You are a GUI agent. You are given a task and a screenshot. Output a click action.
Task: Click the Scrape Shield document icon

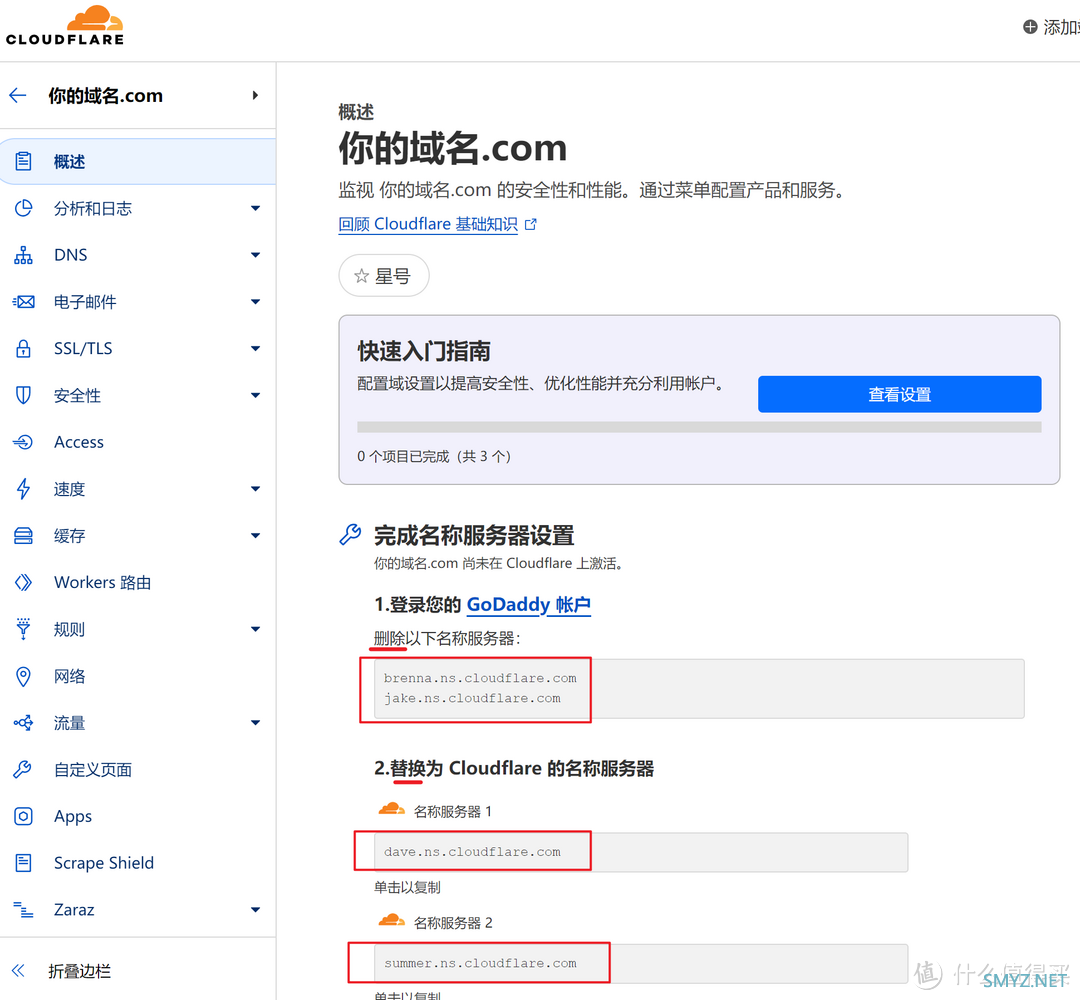(23, 863)
